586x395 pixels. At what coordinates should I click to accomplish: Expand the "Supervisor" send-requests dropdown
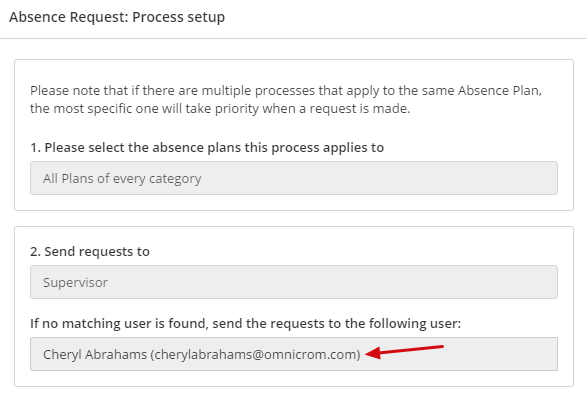[294, 282]
